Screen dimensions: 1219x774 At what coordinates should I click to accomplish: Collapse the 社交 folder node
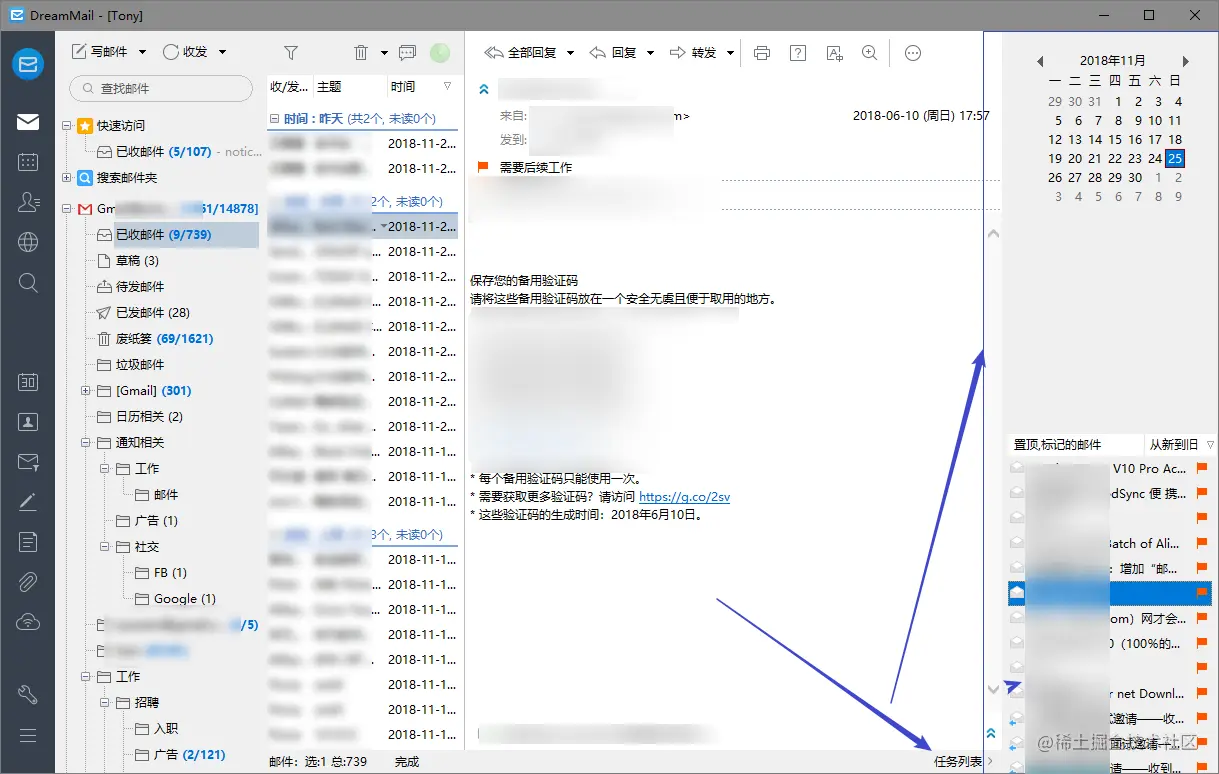click(x=105, y=547)
